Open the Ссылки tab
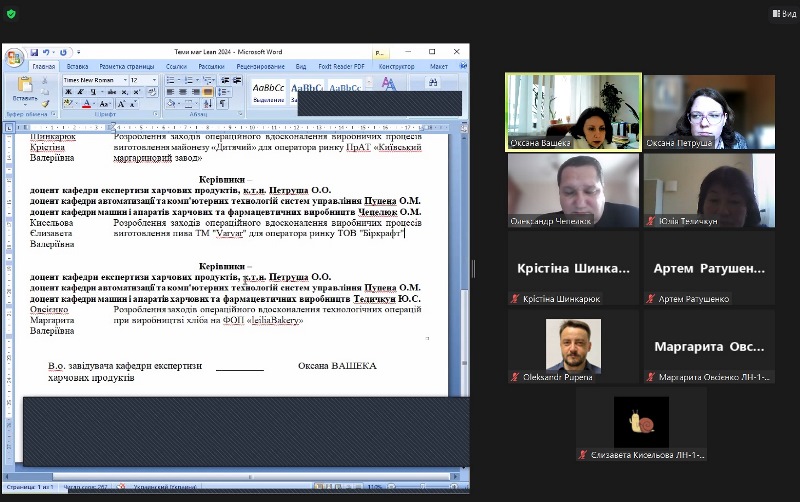 [x=176, y=66]
